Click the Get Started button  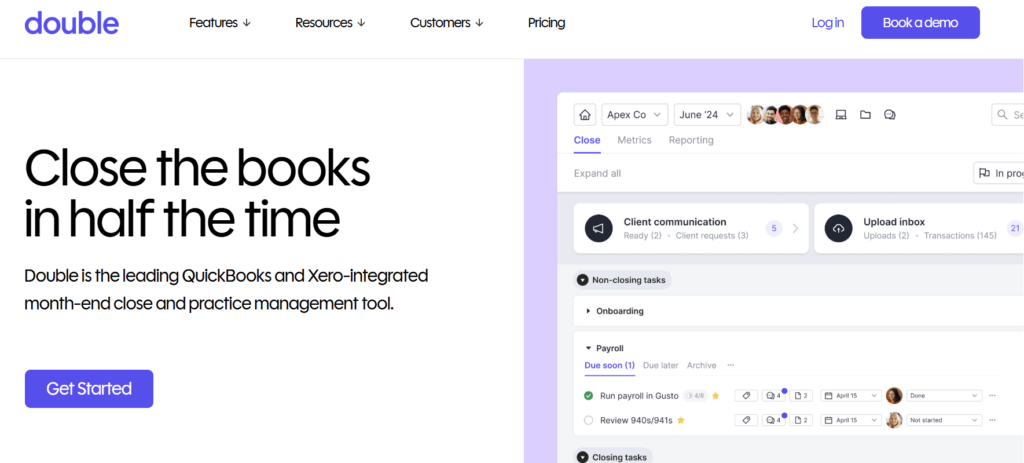[89, 389]
